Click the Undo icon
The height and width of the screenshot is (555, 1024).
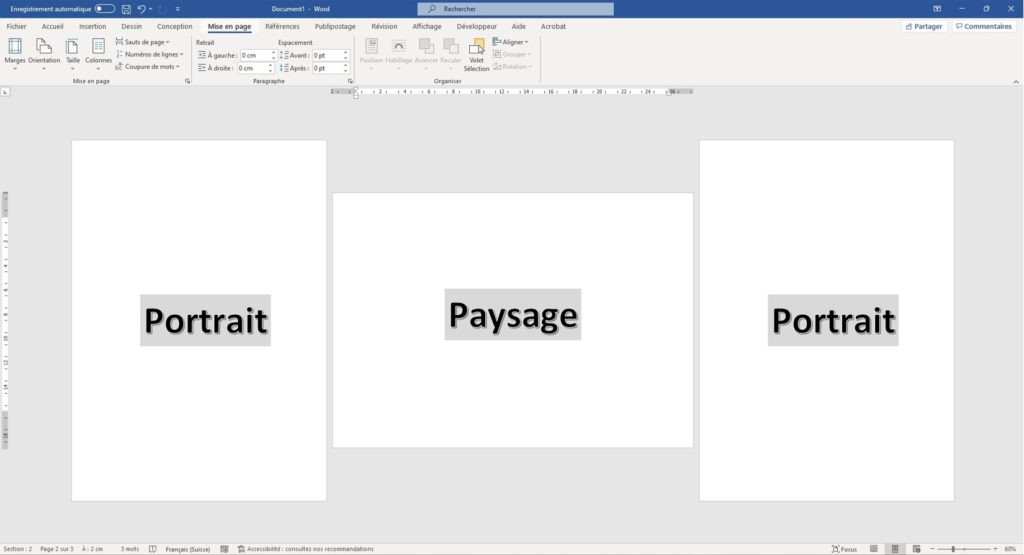pyautogui.click(x=141, y=9)
